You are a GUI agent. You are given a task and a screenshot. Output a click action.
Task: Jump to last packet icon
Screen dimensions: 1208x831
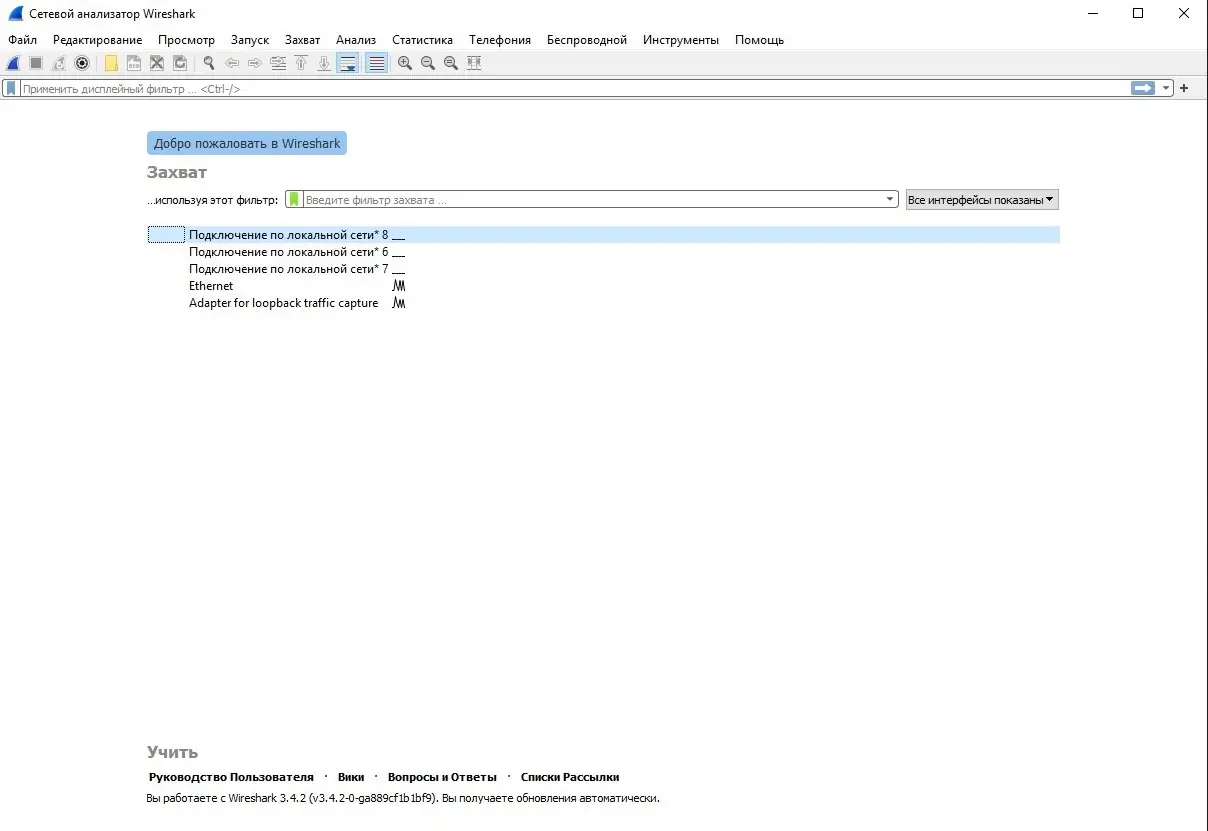pyautogui.click(x=324, y=63)
